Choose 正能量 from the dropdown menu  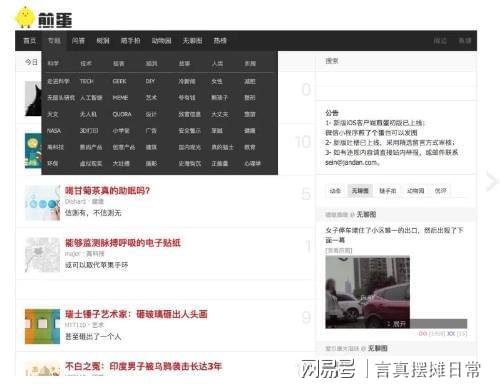coord(220,164)
